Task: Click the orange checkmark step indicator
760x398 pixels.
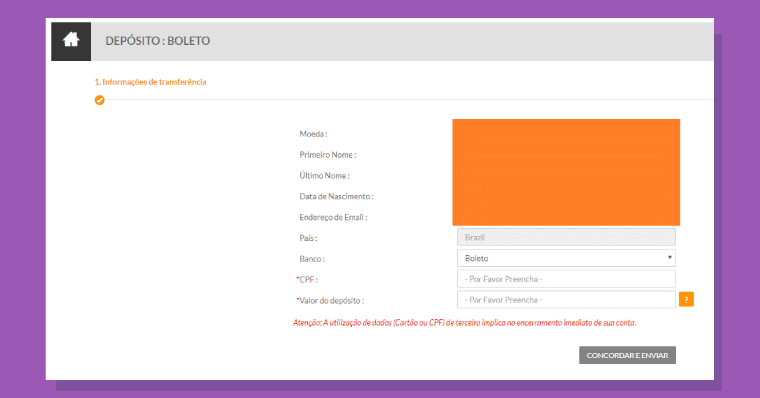Action: point(99,100)
